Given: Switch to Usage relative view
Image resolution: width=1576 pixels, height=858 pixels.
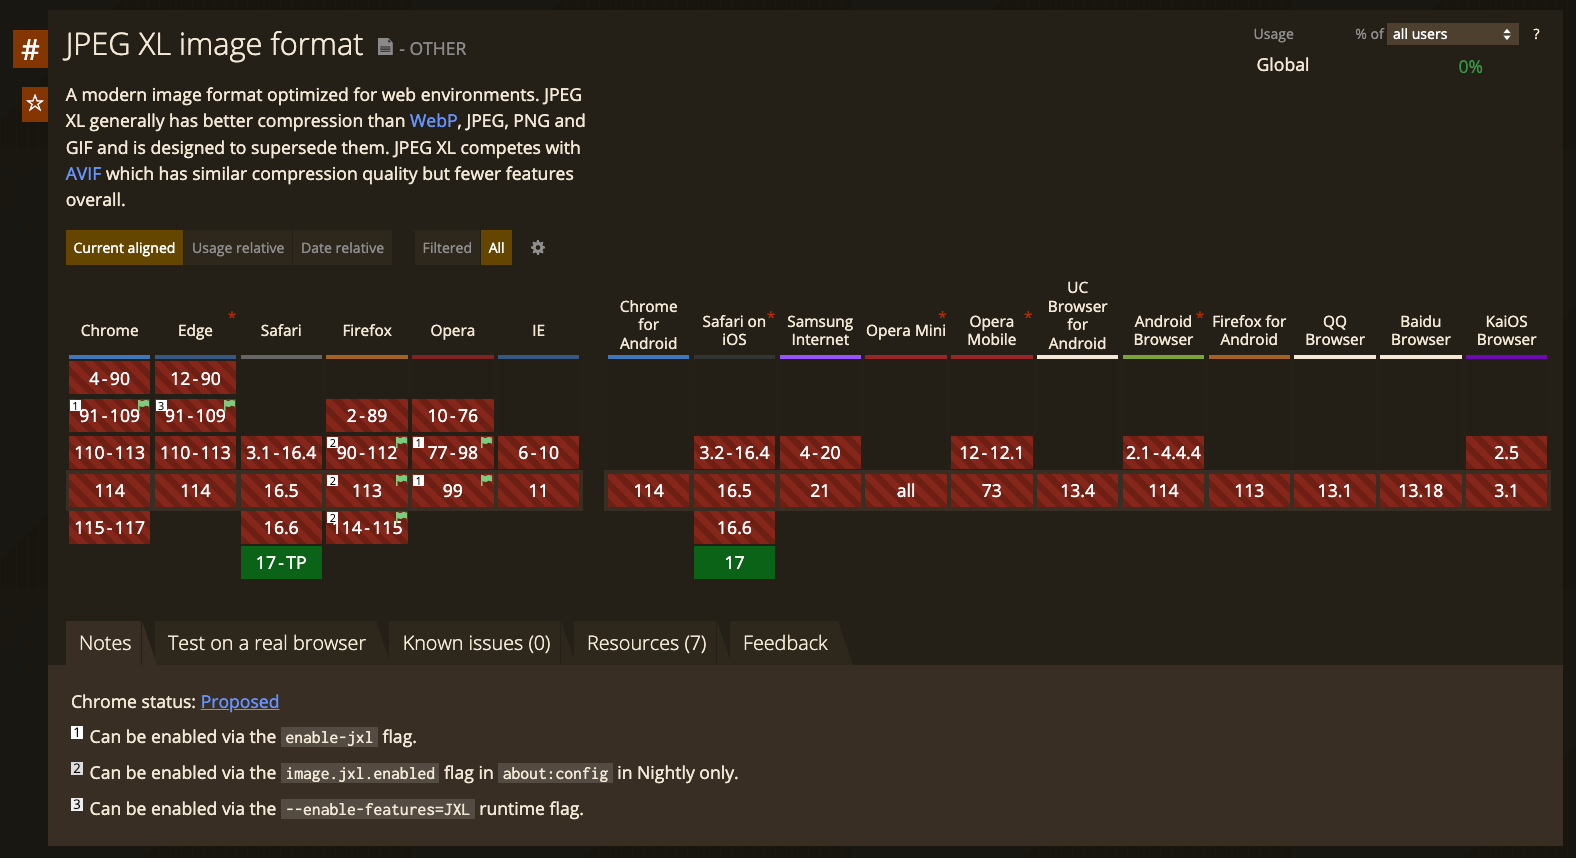Looking at the screenshot, I should point(238,248).
